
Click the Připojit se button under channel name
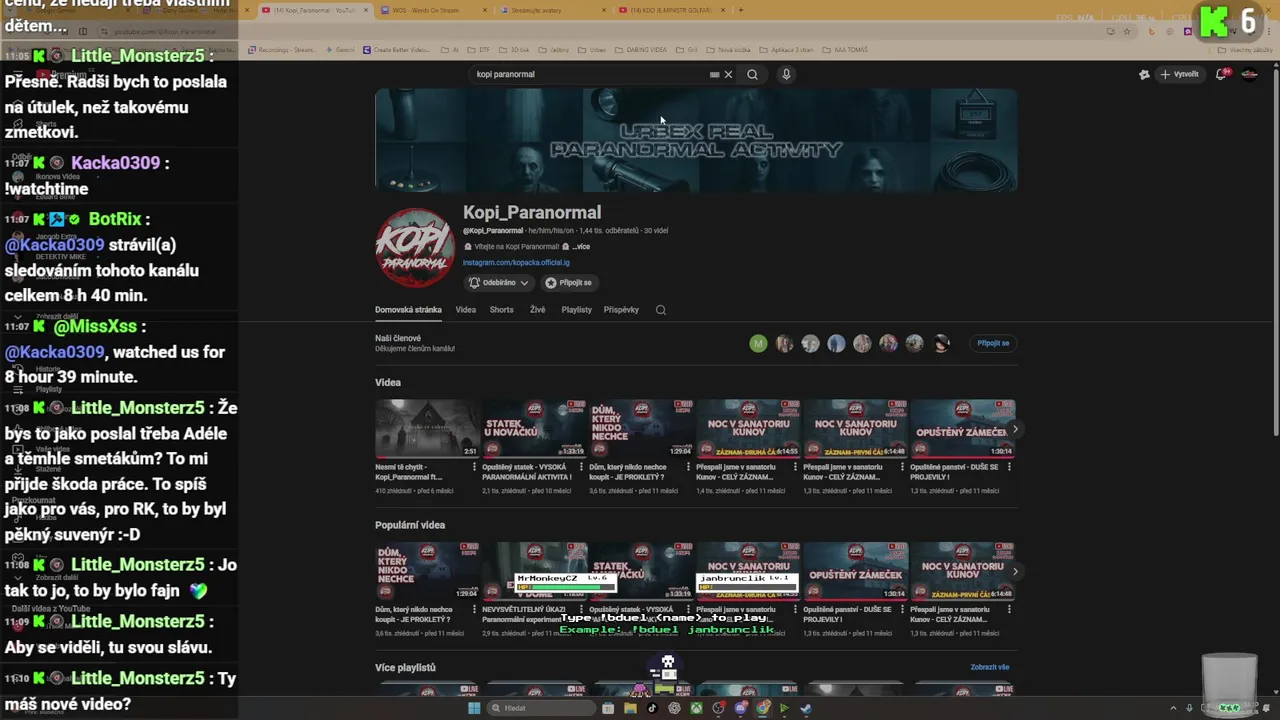568,283
